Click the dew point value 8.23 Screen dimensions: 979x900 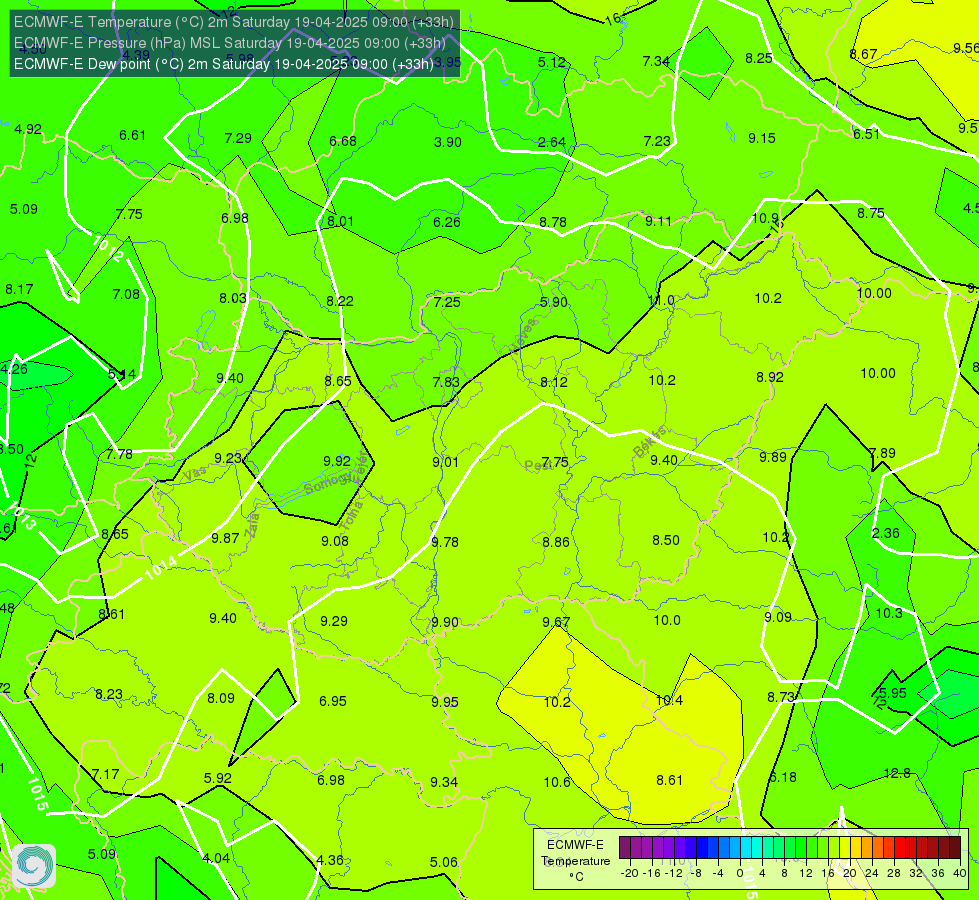[109, 694]
